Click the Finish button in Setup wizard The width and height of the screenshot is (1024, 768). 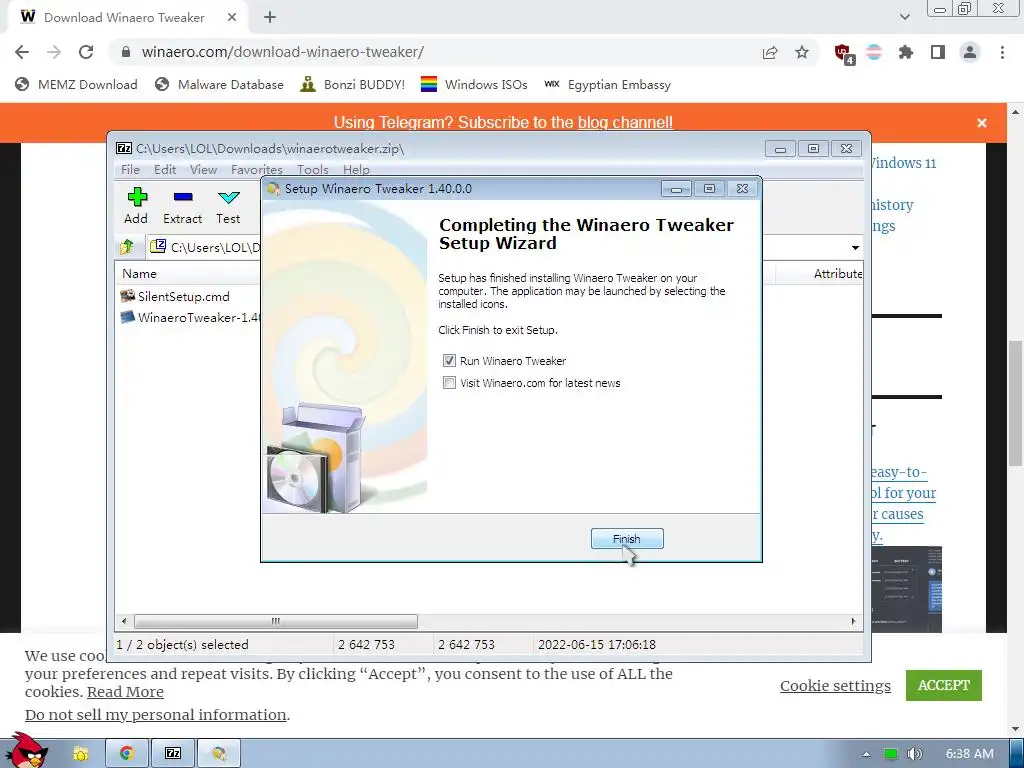tap(627, 539)
